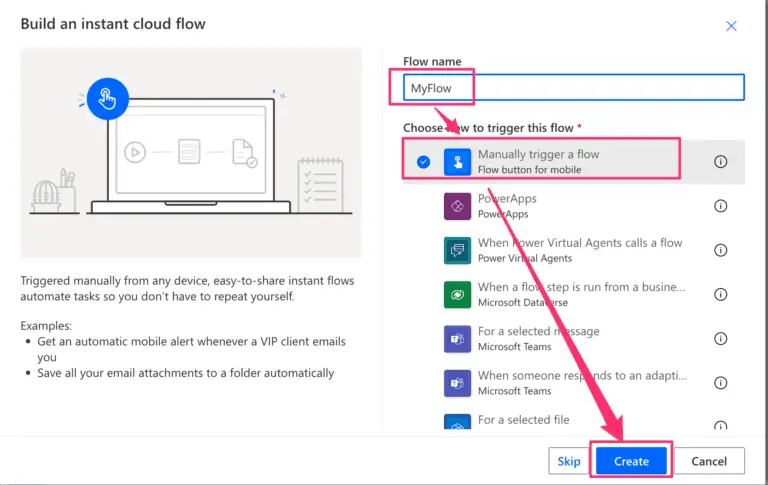The width and height of the screenshot is (768, 485).
Task: Click the Cancel button
Action: [709, 461]
